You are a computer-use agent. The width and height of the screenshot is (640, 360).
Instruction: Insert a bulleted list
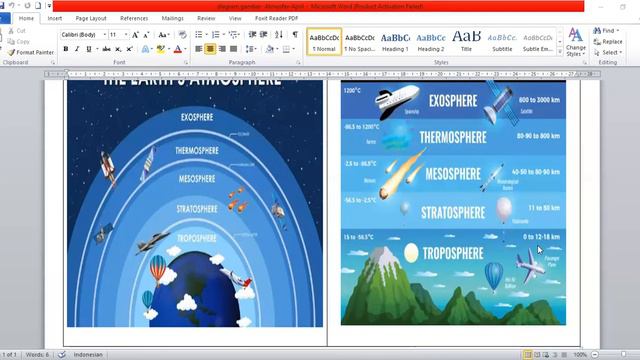click(199, 35)
